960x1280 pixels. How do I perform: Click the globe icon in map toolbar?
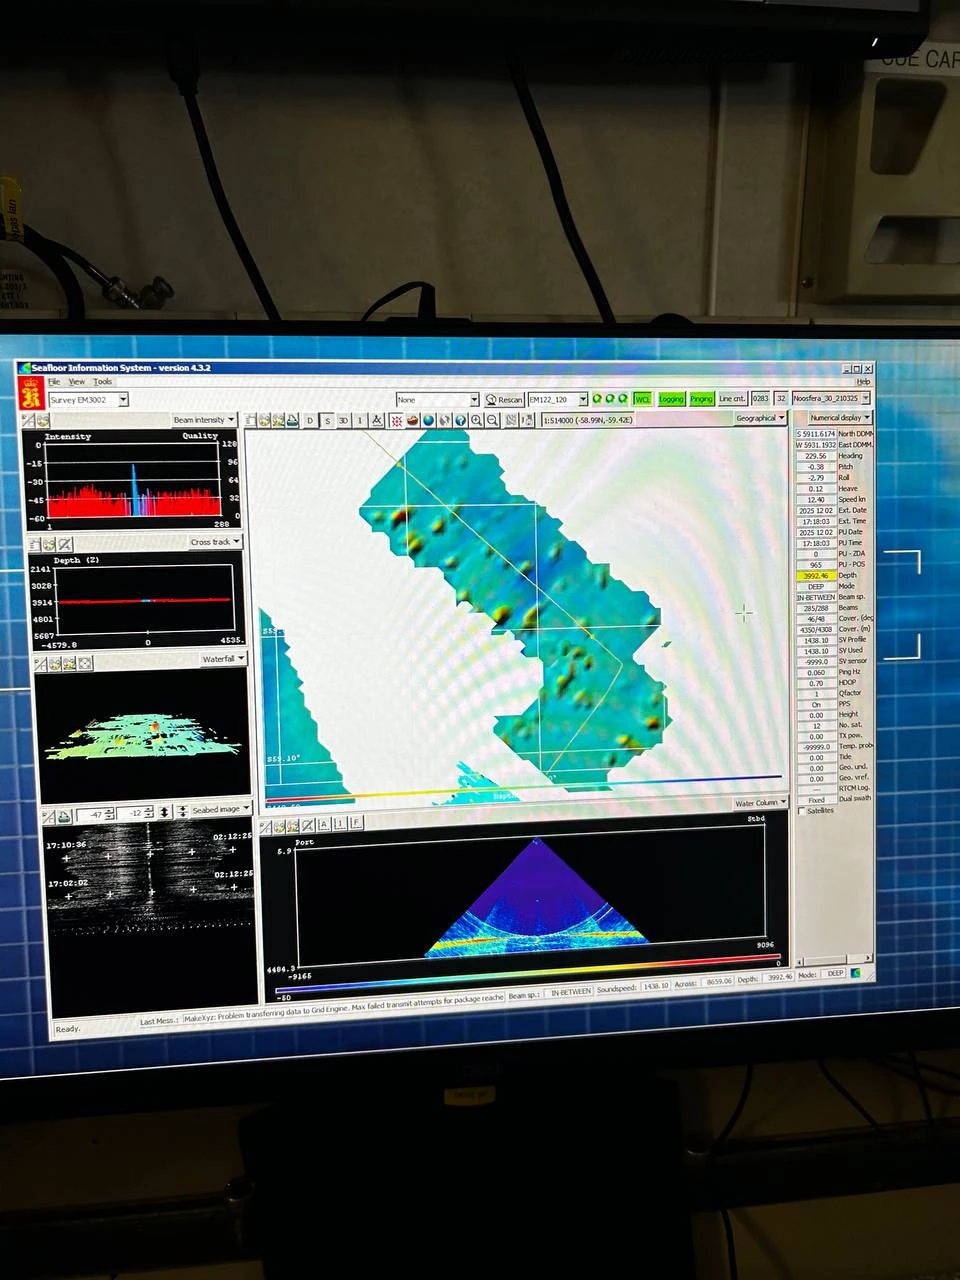click(x=428, y=421)
